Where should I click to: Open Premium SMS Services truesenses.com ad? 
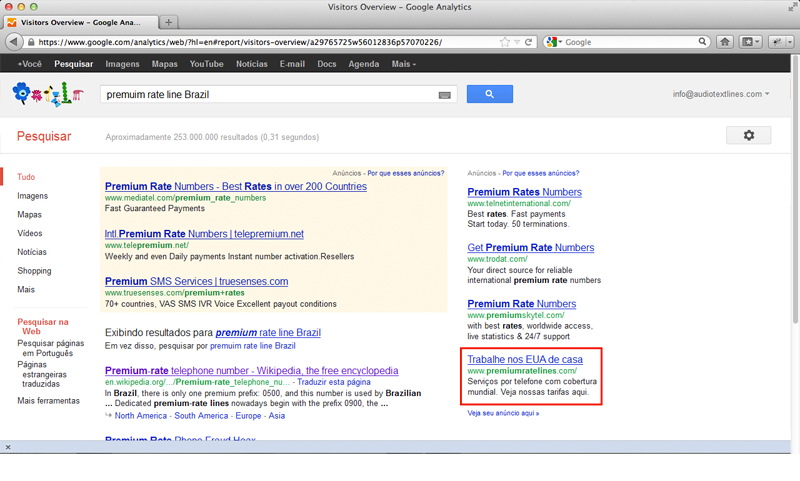click(x=196, y=281)
